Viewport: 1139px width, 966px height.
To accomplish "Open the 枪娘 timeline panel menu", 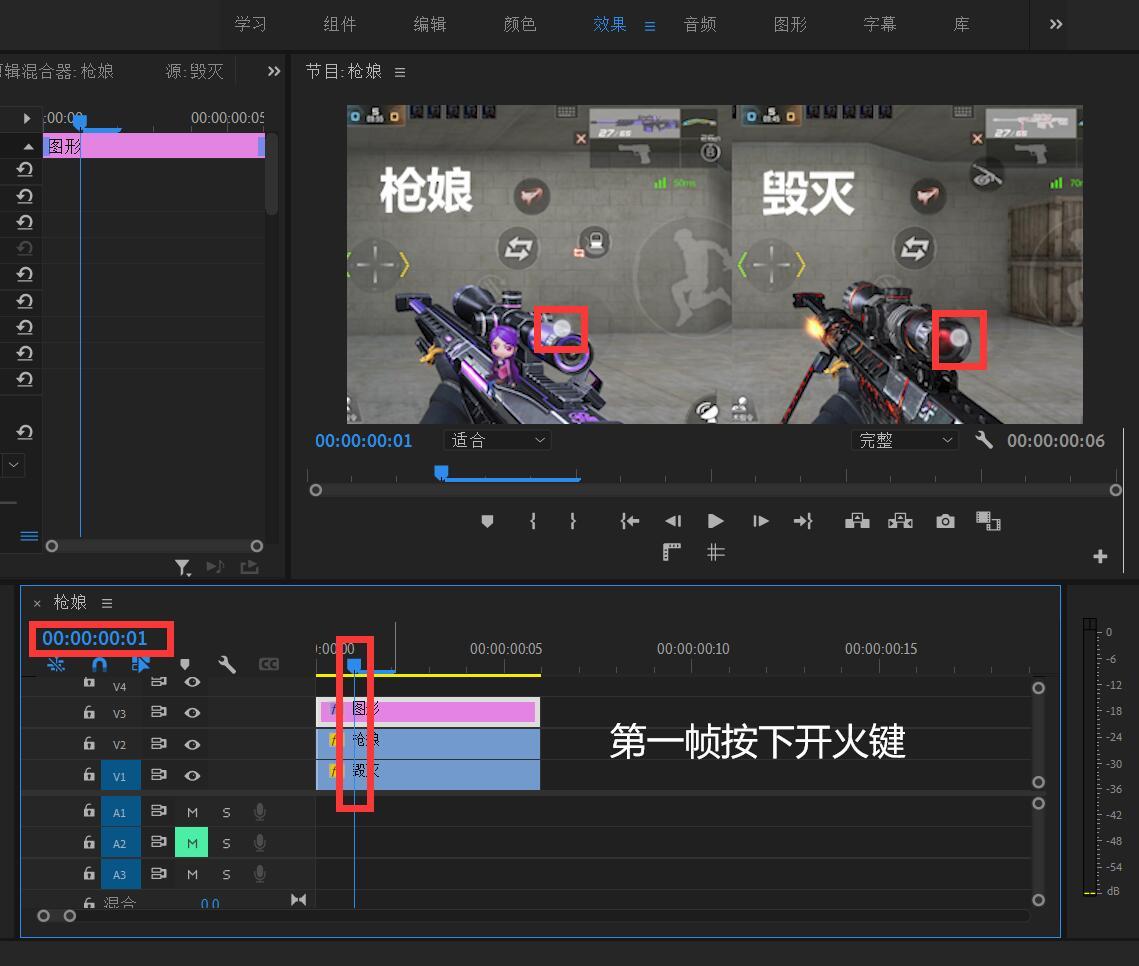I will pyautogui.click(x=107, y=603).
